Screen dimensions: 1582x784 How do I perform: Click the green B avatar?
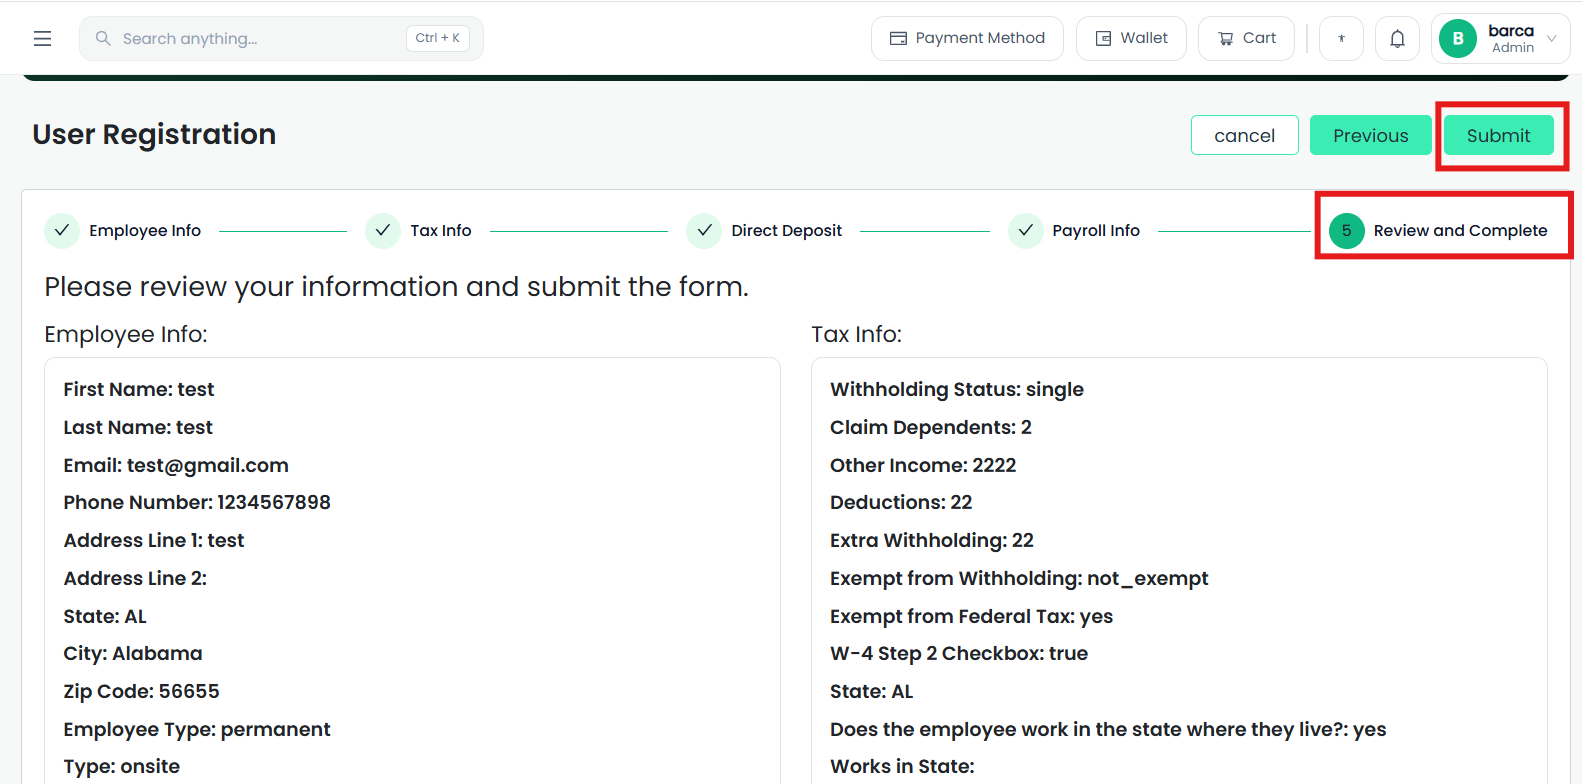tap(1458, 38)
